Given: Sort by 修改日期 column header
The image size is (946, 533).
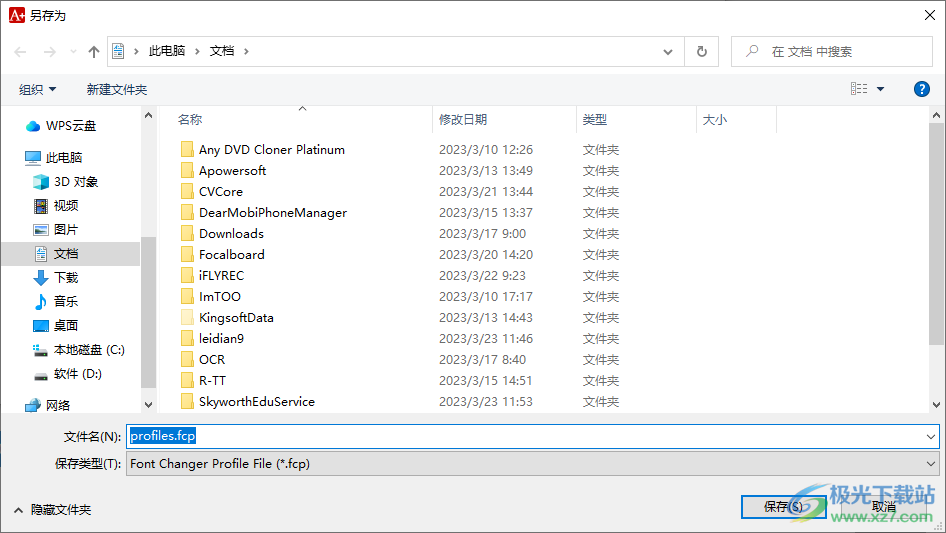Looking at the screenshot, I should click(463, 120).
